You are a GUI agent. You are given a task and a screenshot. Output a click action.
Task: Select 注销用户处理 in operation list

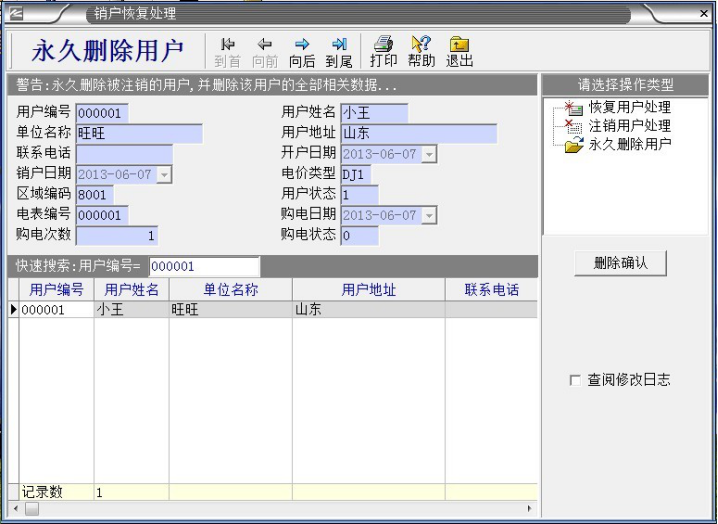(x=628, y=126)
